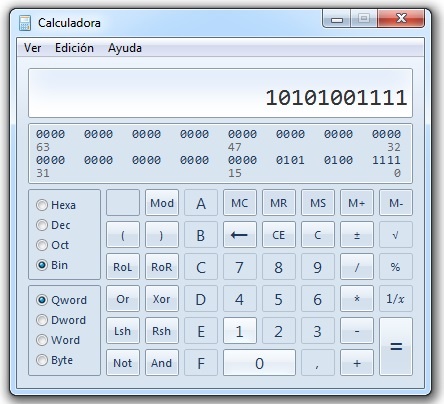Click the multiplication asterisk button
This screenshot has height=404, width=444.
(357, 299)
